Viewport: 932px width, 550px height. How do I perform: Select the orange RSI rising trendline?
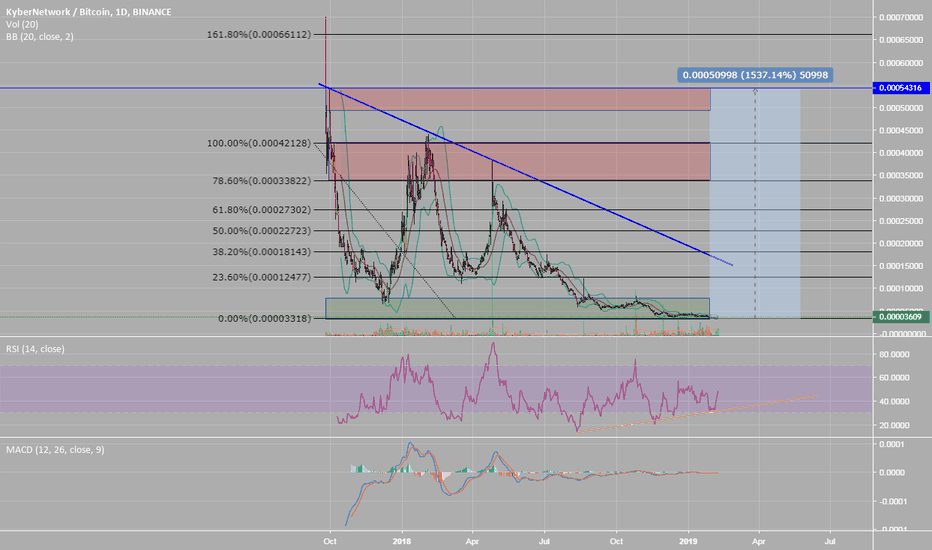pos(697,414)
